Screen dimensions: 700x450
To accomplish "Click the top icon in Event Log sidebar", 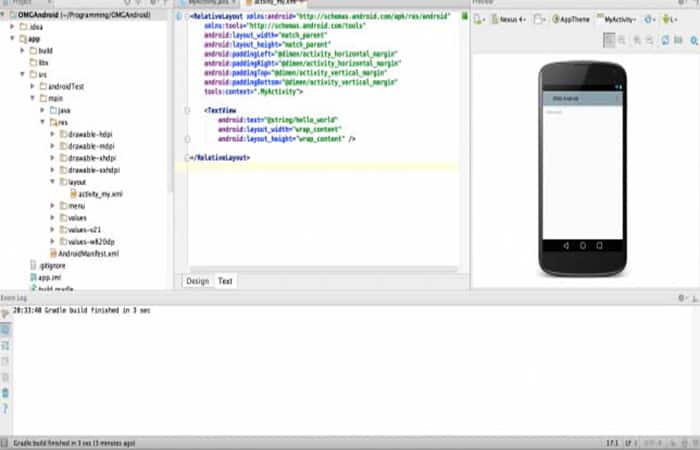I will pos(5,314).
